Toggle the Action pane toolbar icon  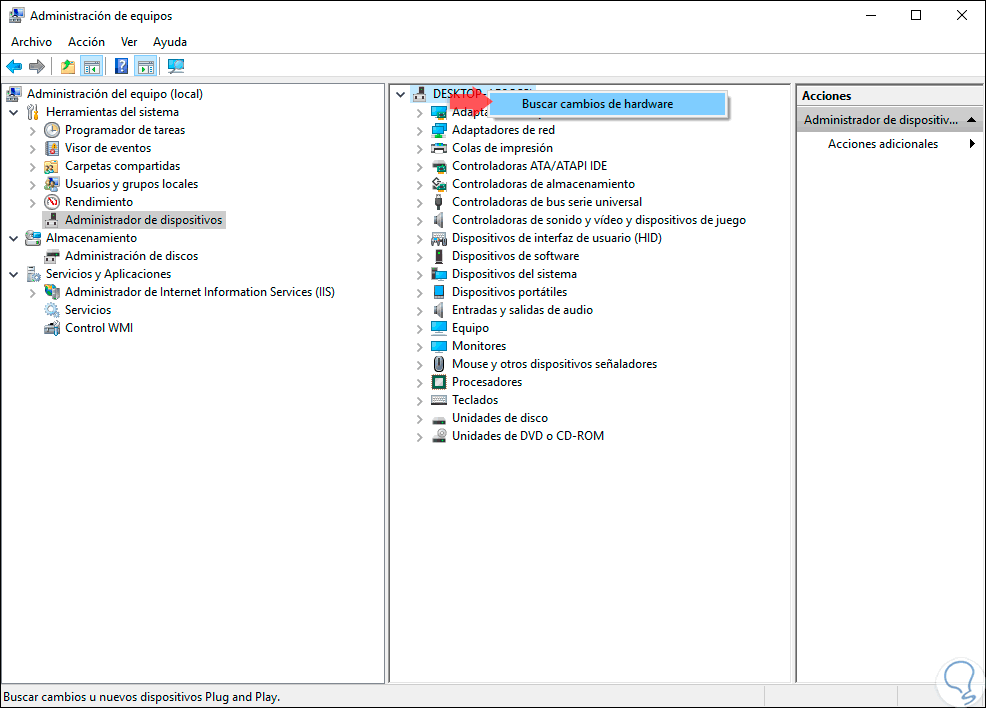(x=146, y=66)
